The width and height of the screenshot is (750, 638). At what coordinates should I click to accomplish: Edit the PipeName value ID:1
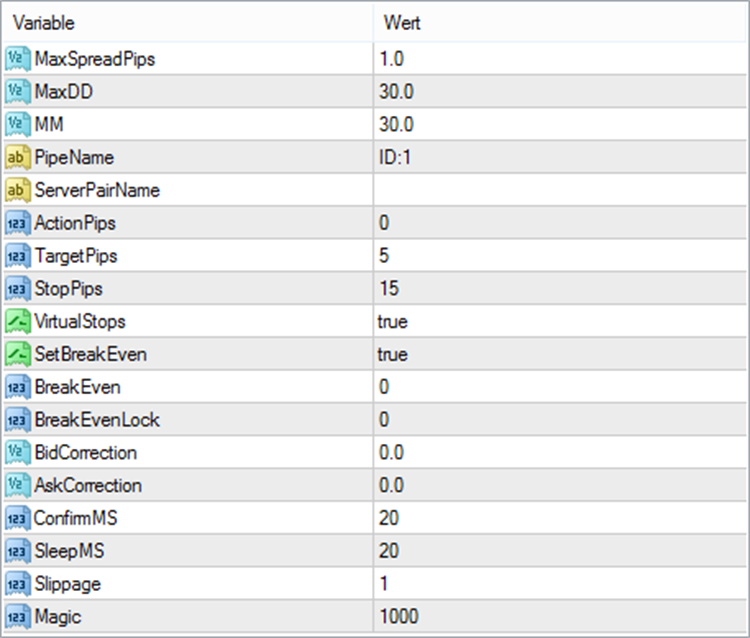click(560, 157)
